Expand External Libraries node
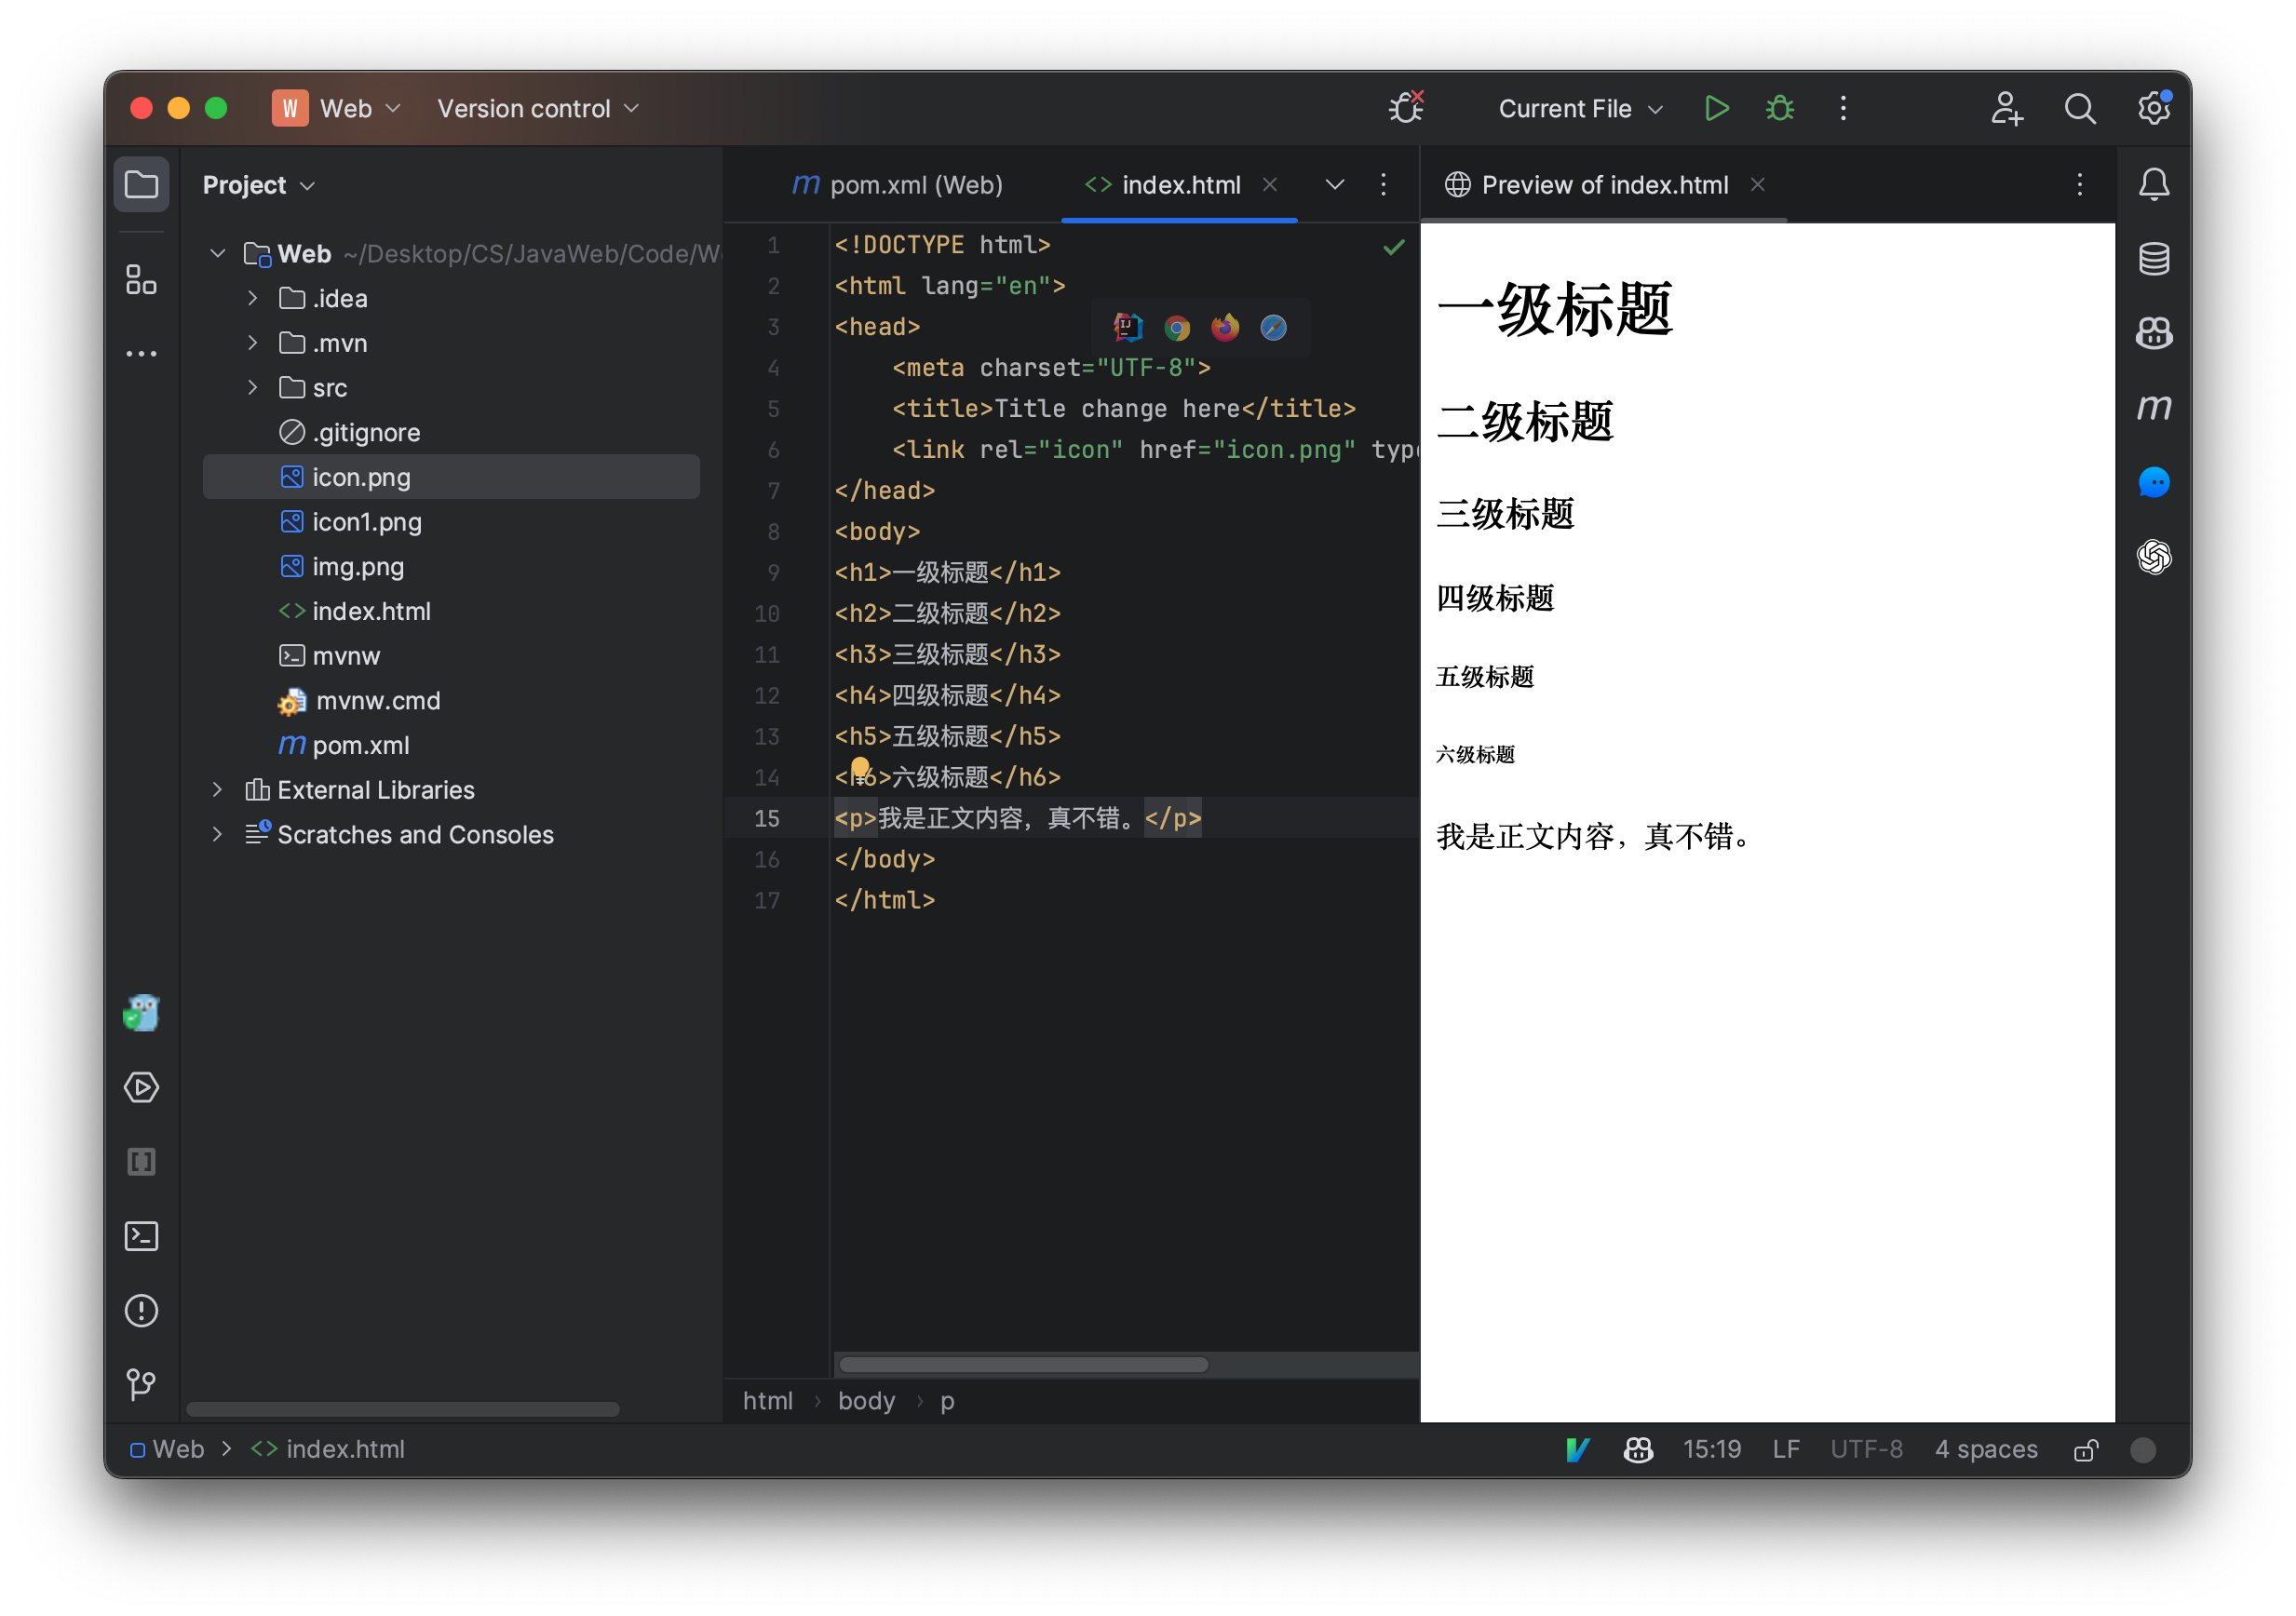Viewport: 2296px width, 1616px height. click(217, 789)
